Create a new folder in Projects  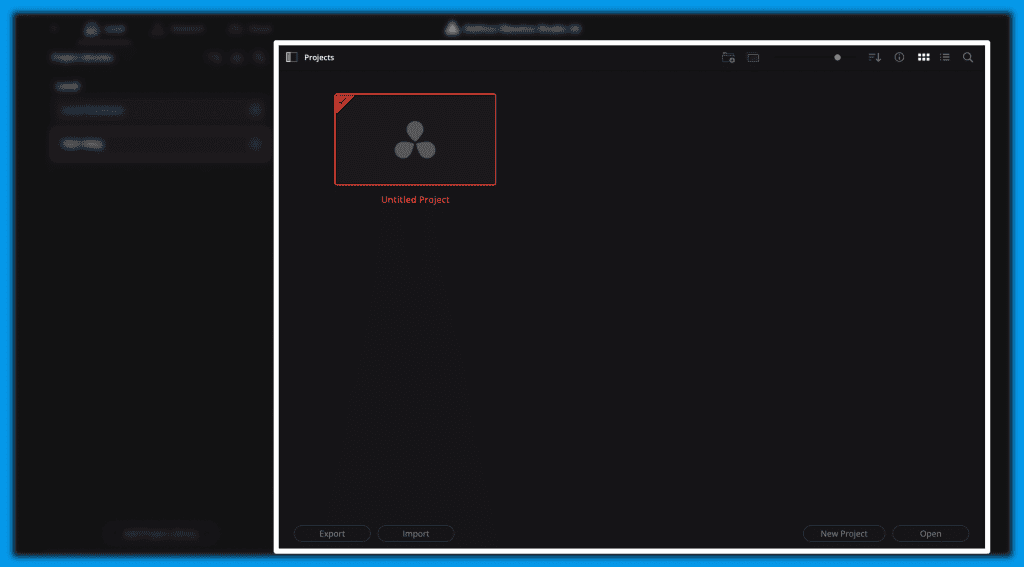[x=728, y=57]
